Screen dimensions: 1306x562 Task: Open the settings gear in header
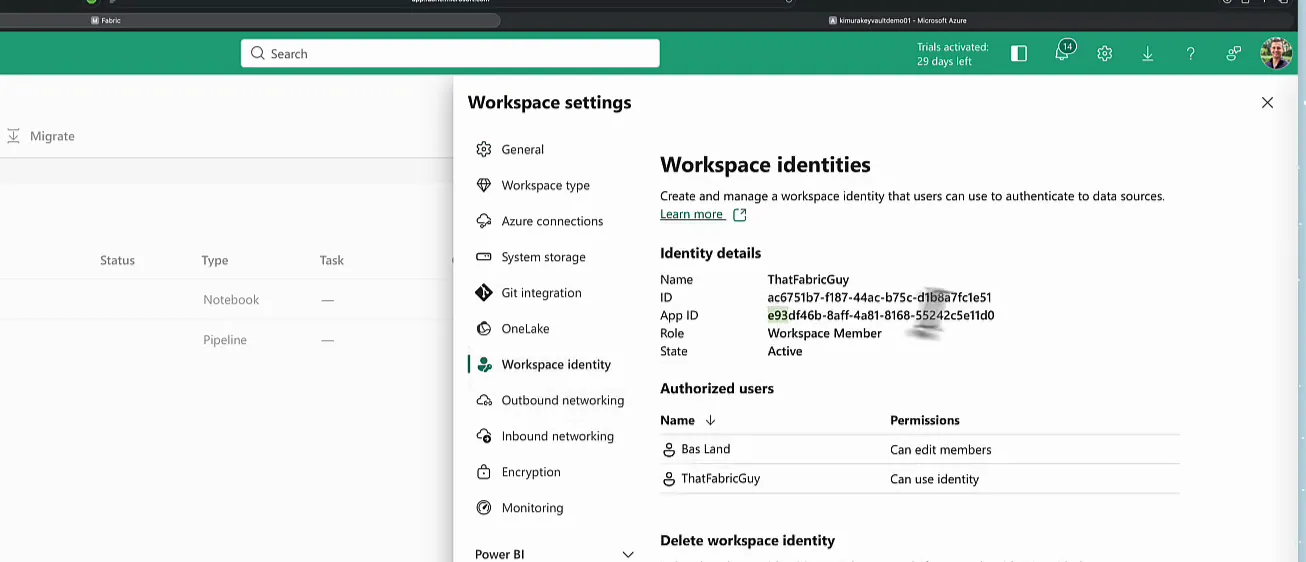point(1105,54)
